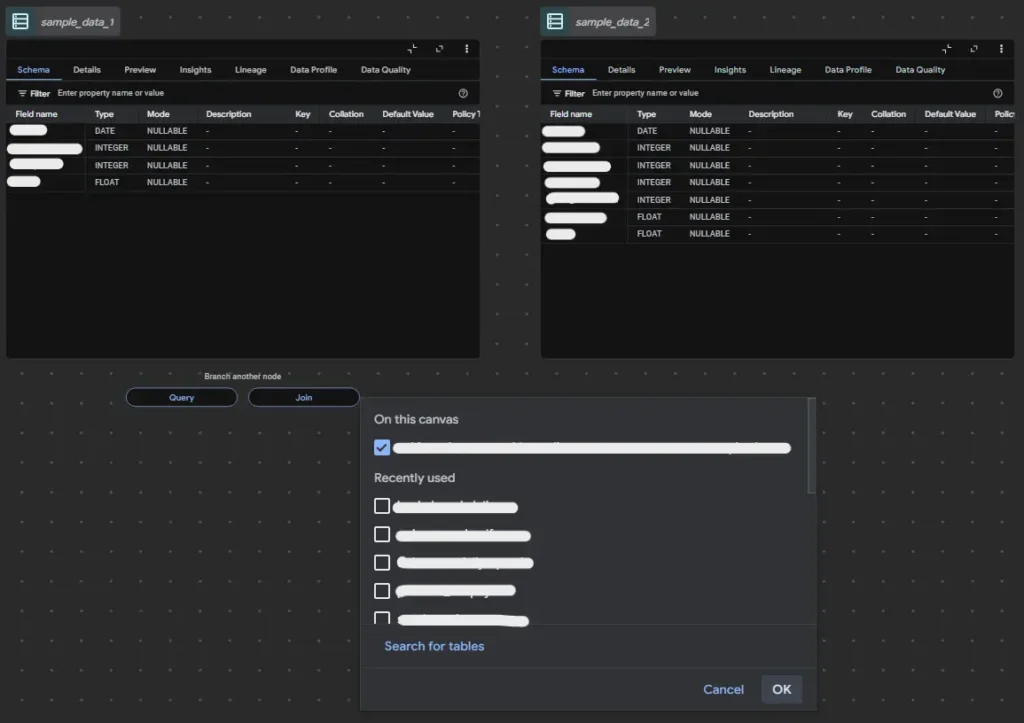Open the Schema tab in sample_data_1
The width and height of the screenshot is (1024, 723).
(33, 70)
